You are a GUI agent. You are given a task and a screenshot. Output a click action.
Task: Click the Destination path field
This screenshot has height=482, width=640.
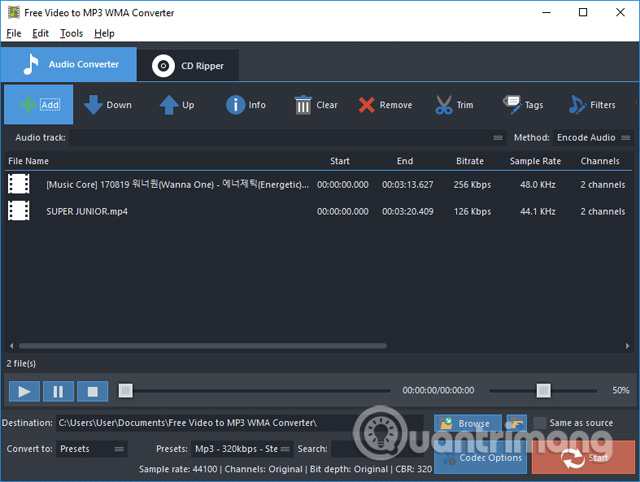(x=240, y=423)
